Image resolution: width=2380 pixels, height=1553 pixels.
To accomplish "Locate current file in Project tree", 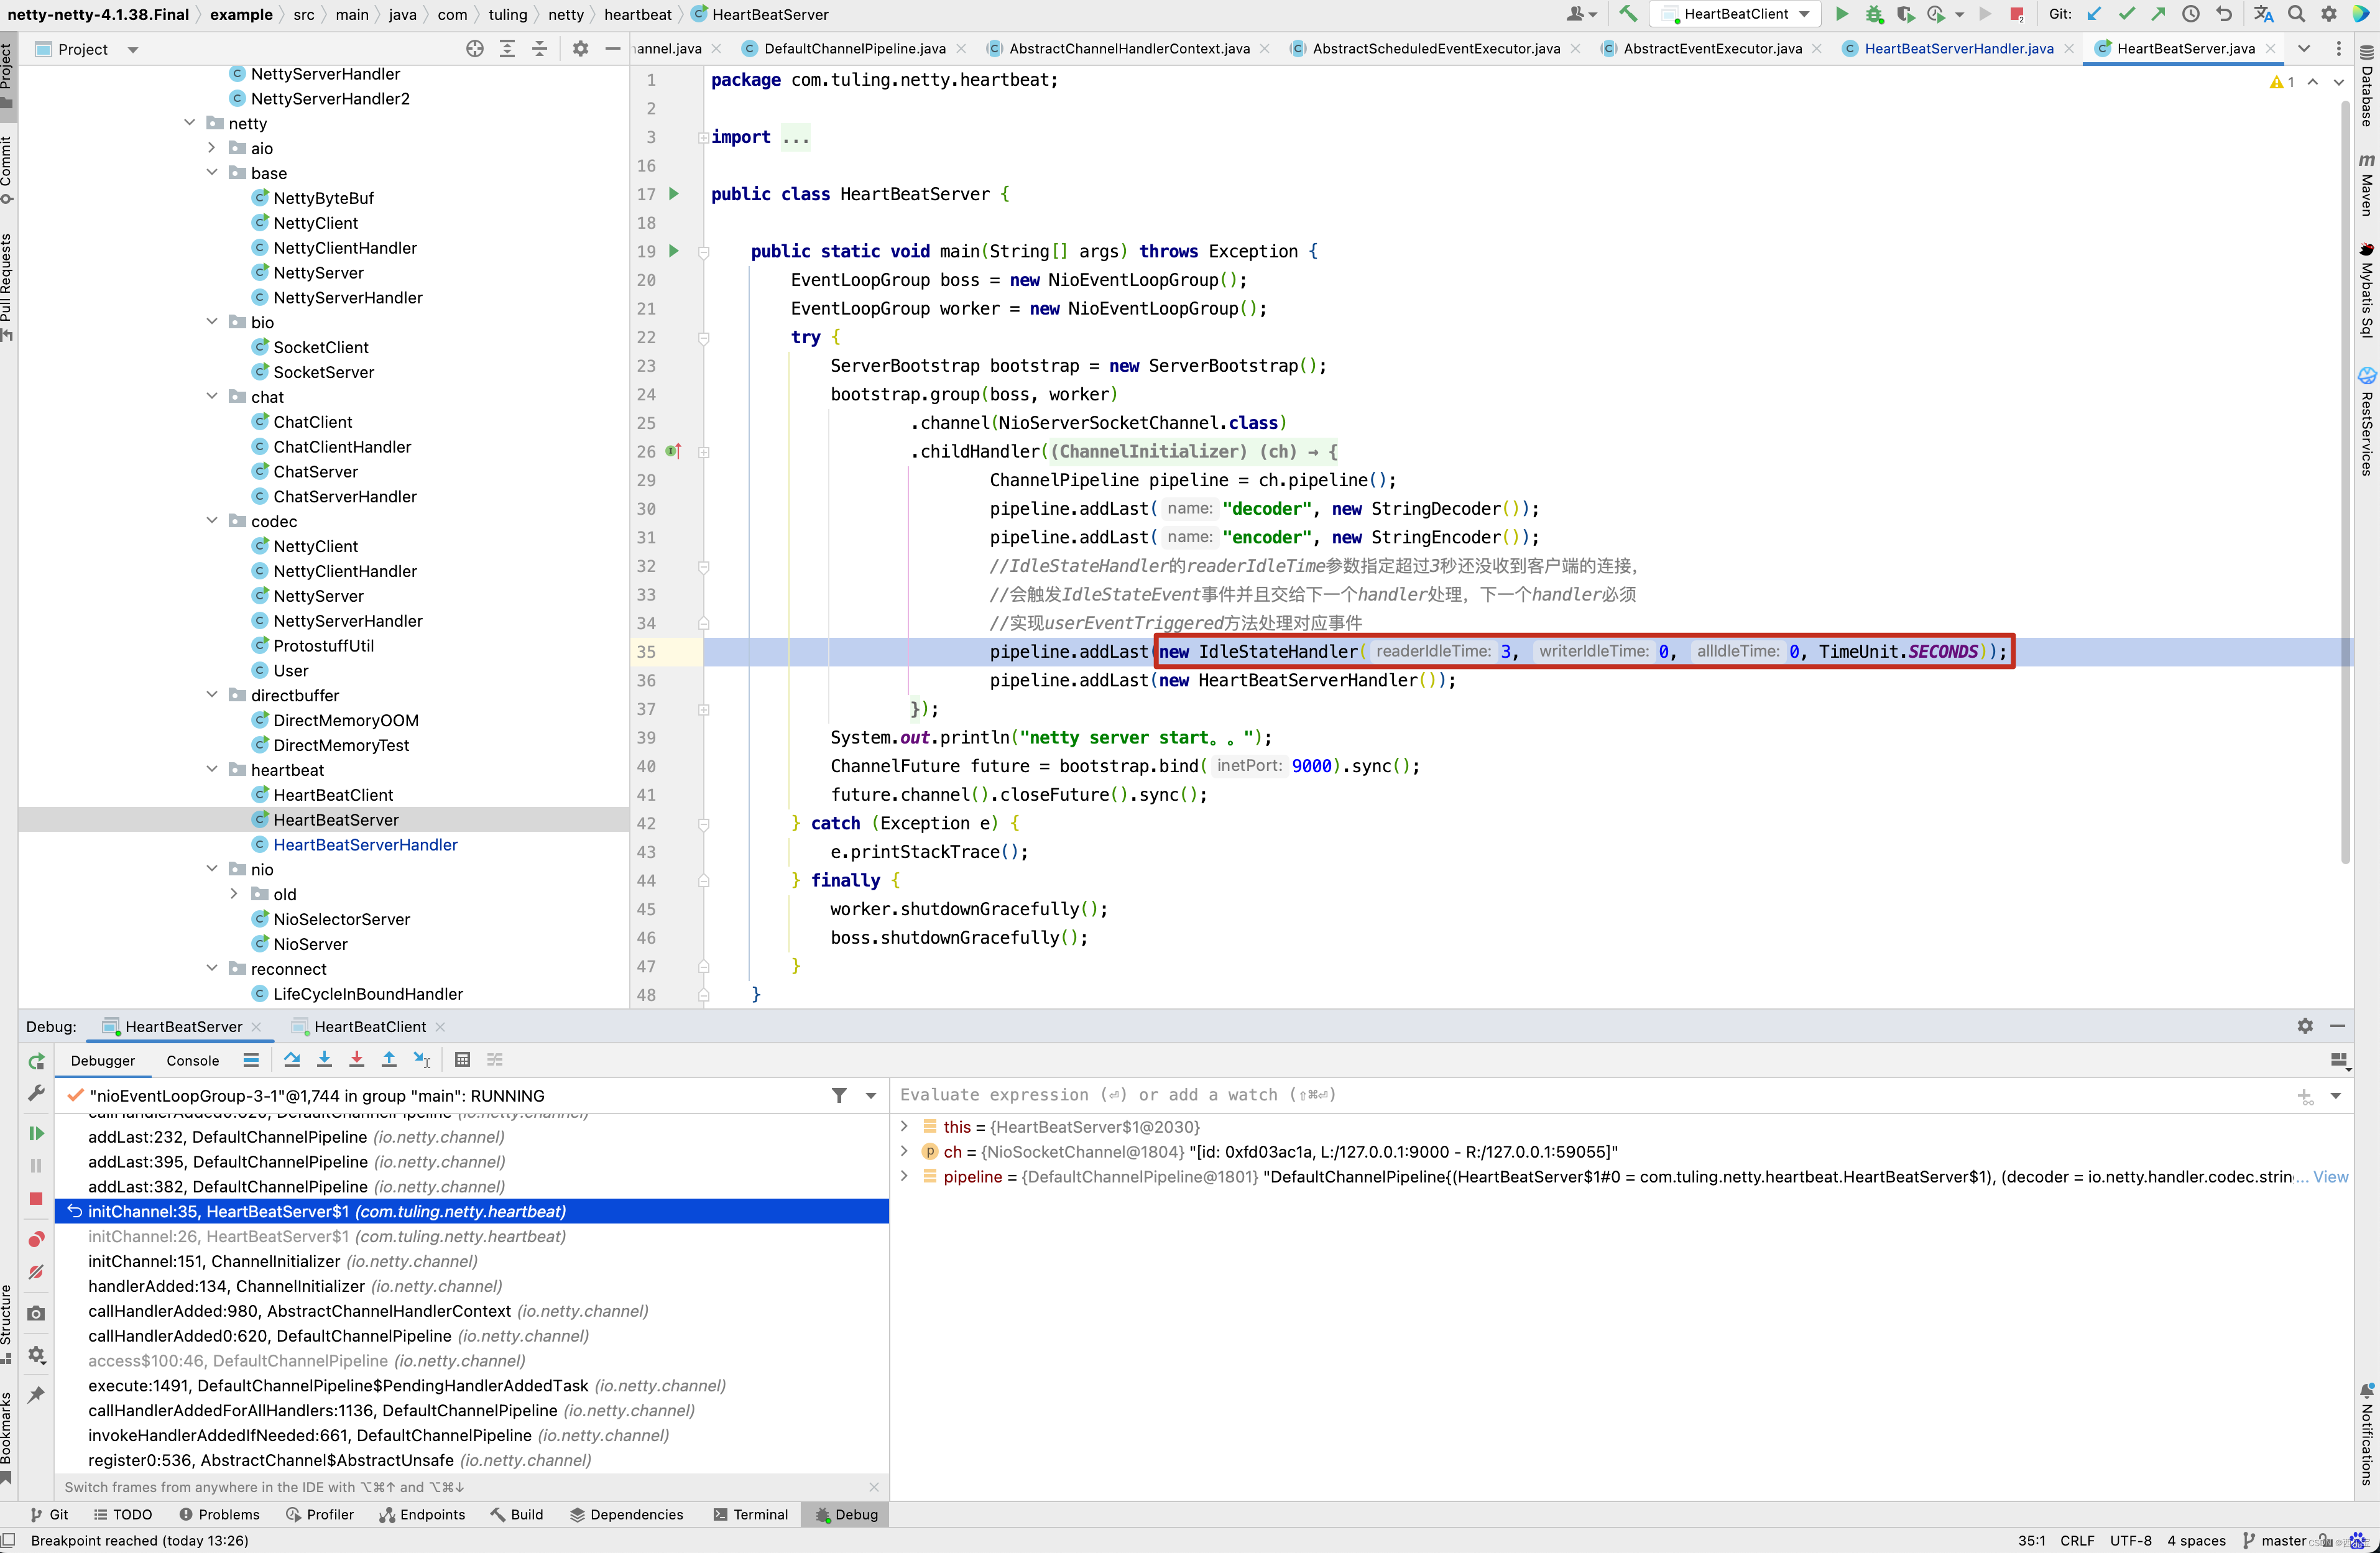I will tap(475, 49).
